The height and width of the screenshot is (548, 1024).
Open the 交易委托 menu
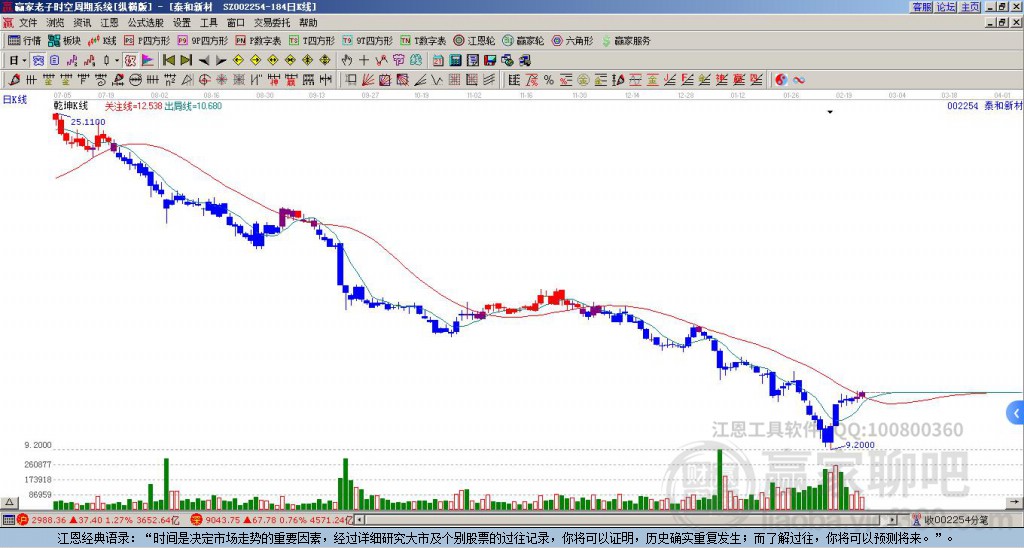pos(272,23)
